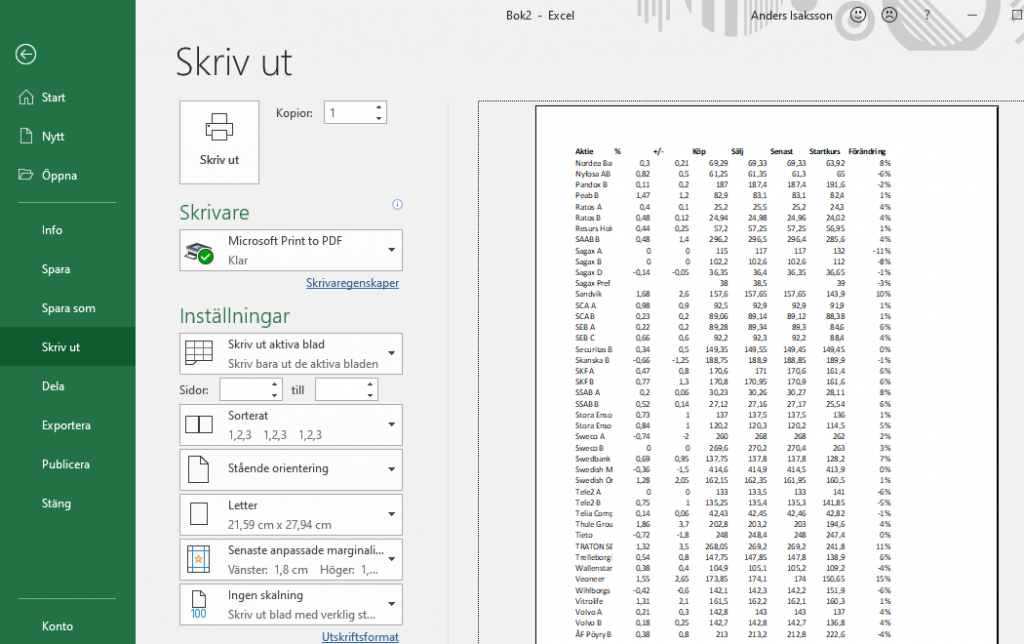Open the printer selection dropdown
Viewport: 1024px width, 644px height.
click(x=392, y=250)
